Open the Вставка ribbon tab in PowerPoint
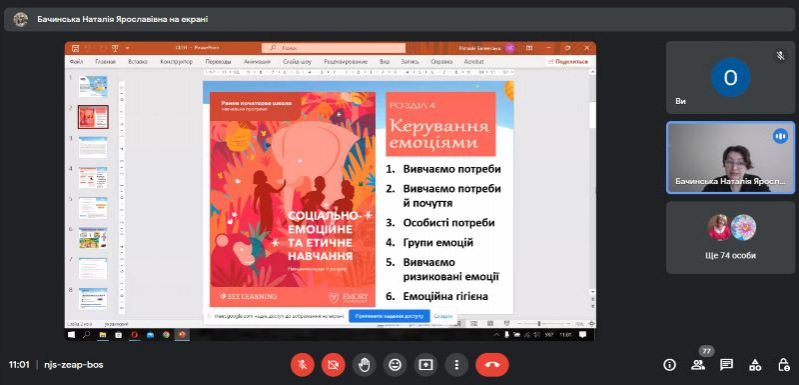This screenshot has height=385, width=799. click(138, 62)
